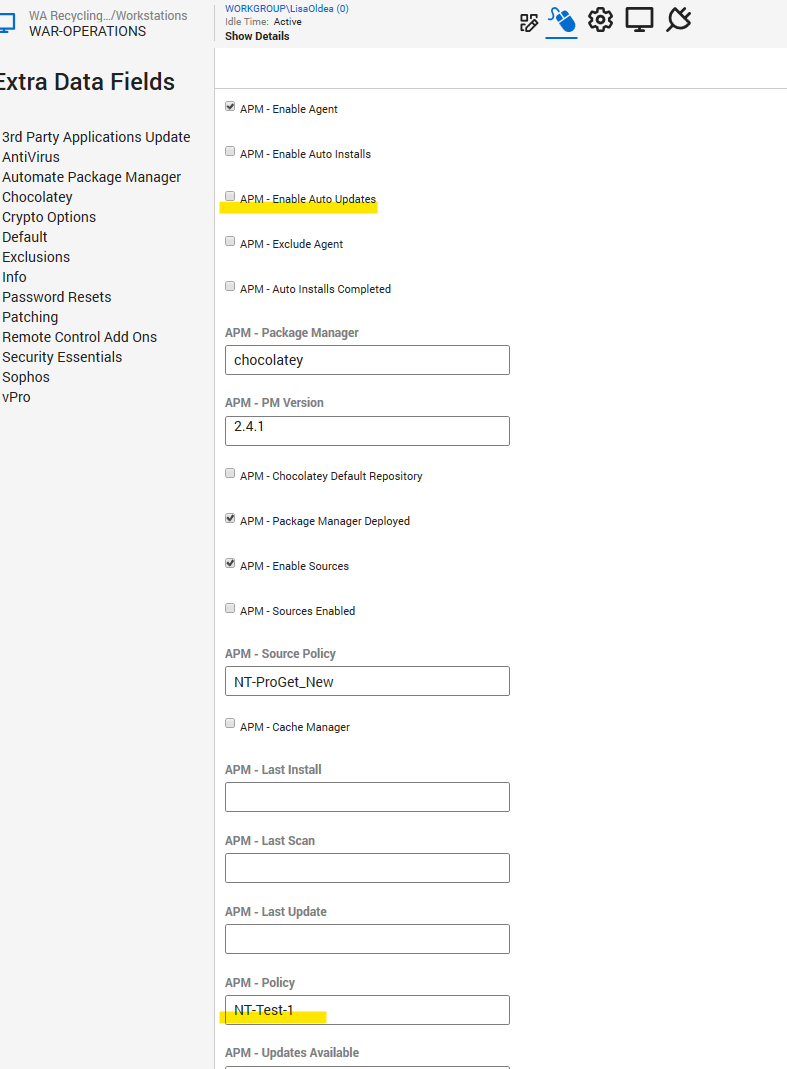Image resolution: width=787 pixels, height=1069 pixels.
Task: Click the APM - Policy text field
Action: coord(366,1010)
